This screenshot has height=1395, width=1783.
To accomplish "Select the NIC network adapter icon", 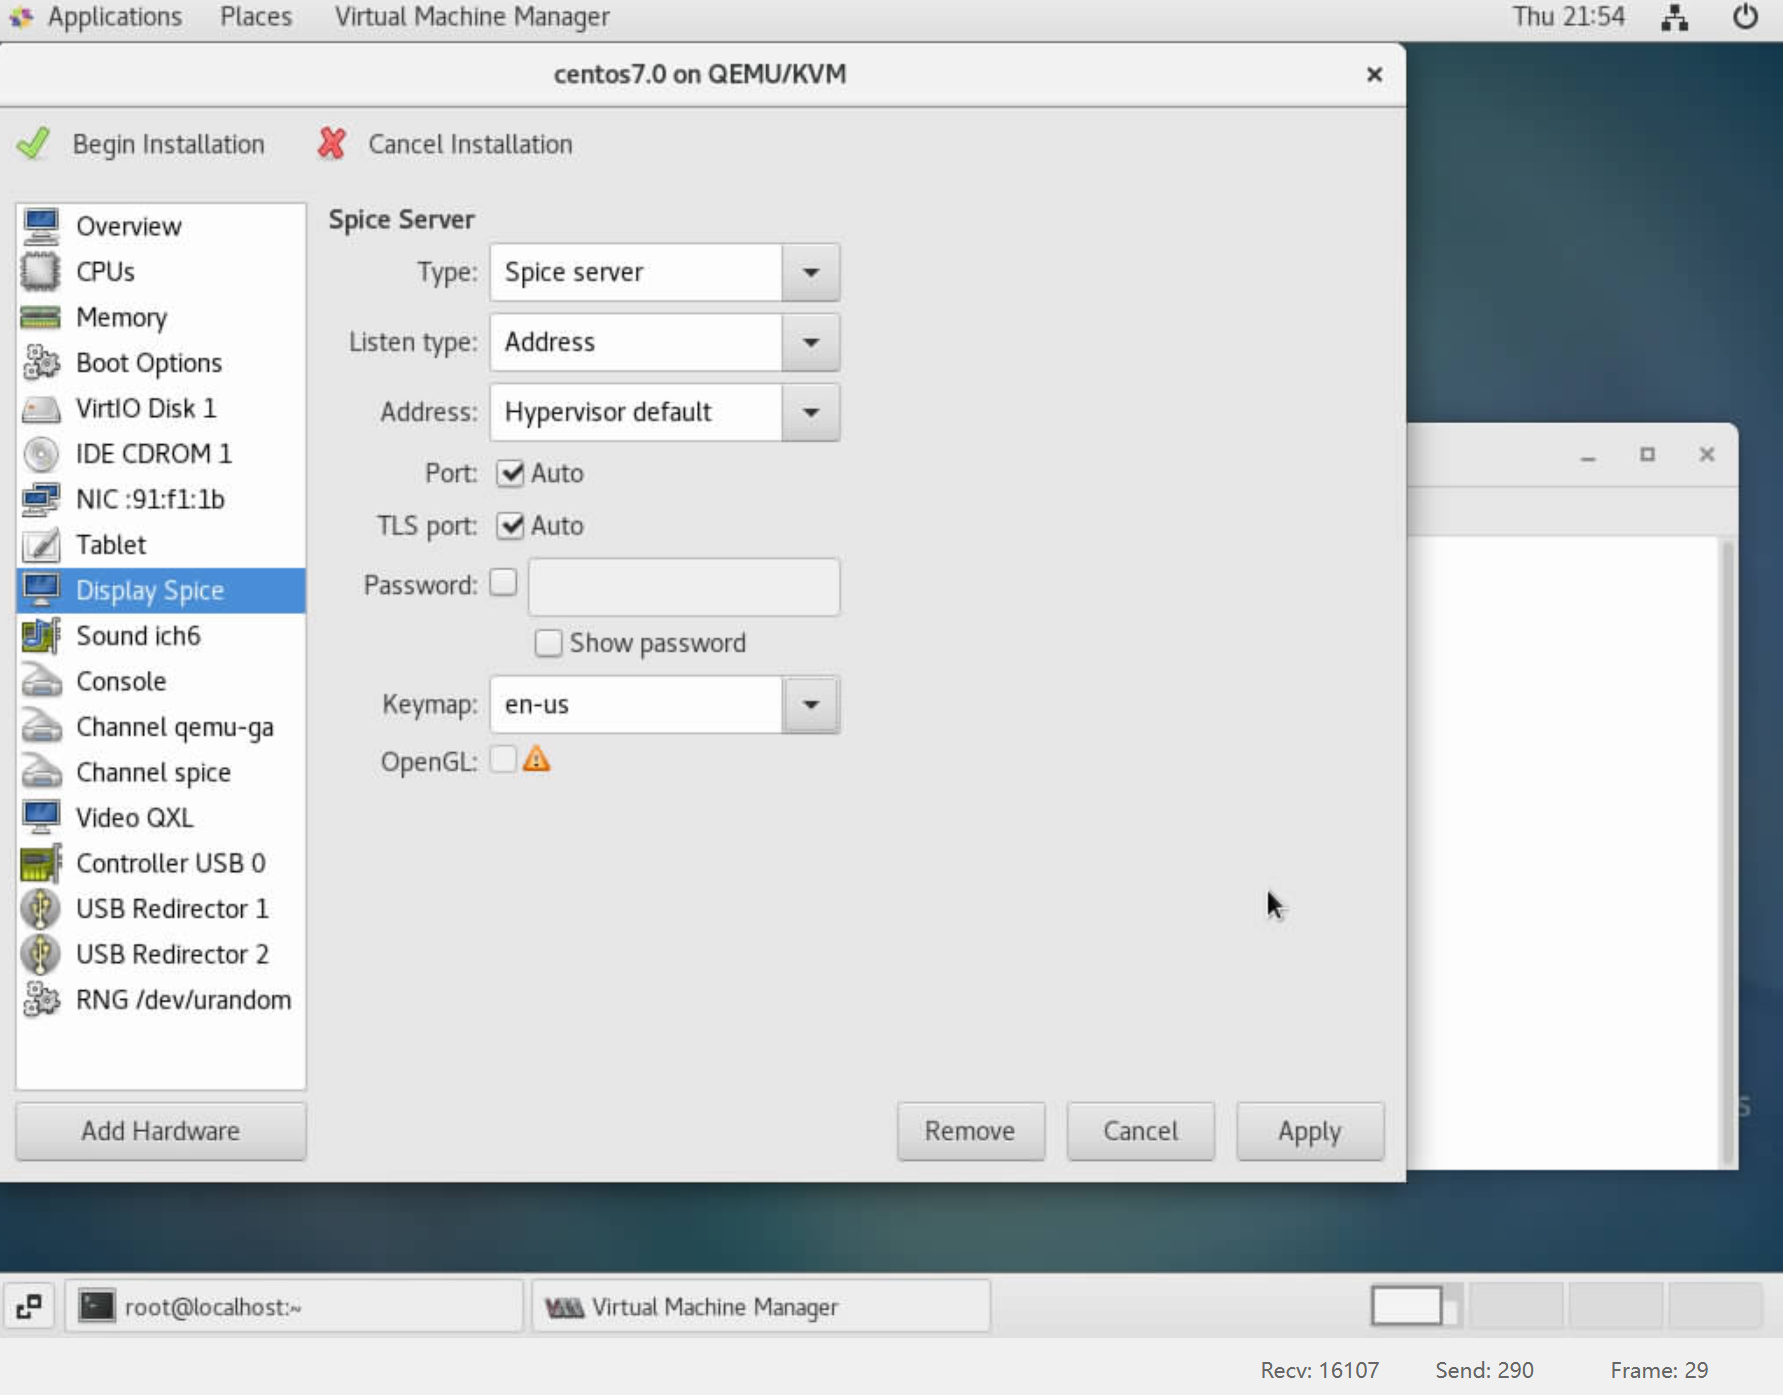I will tap(40, 499).
